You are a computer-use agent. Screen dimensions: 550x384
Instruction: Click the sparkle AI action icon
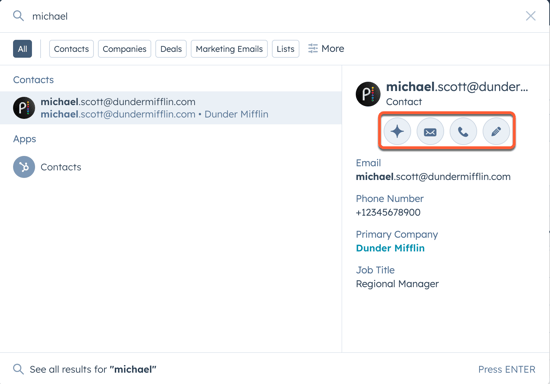point(397,132)
